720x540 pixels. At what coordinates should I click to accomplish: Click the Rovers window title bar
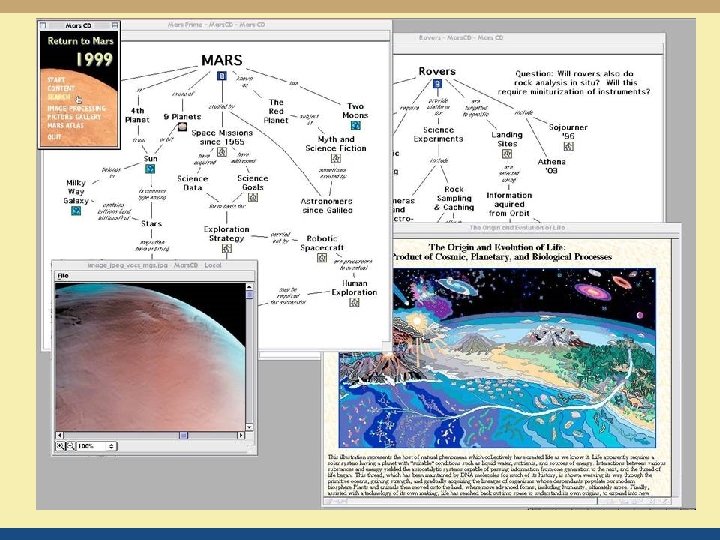[x=528, y=38]
